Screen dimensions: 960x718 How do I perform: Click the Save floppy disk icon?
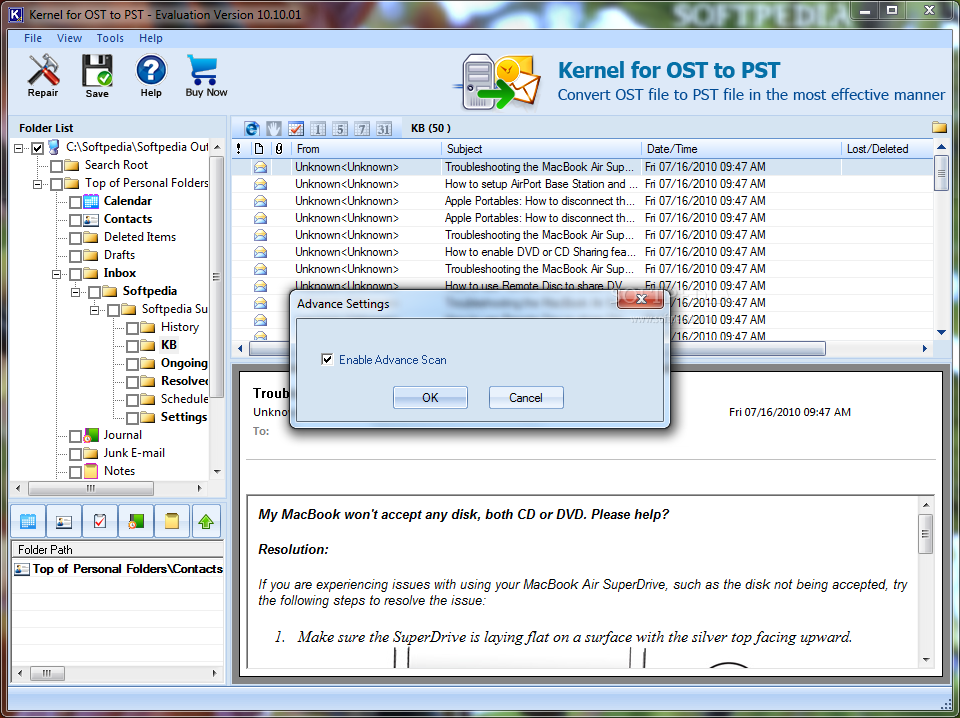click(97, 76)
